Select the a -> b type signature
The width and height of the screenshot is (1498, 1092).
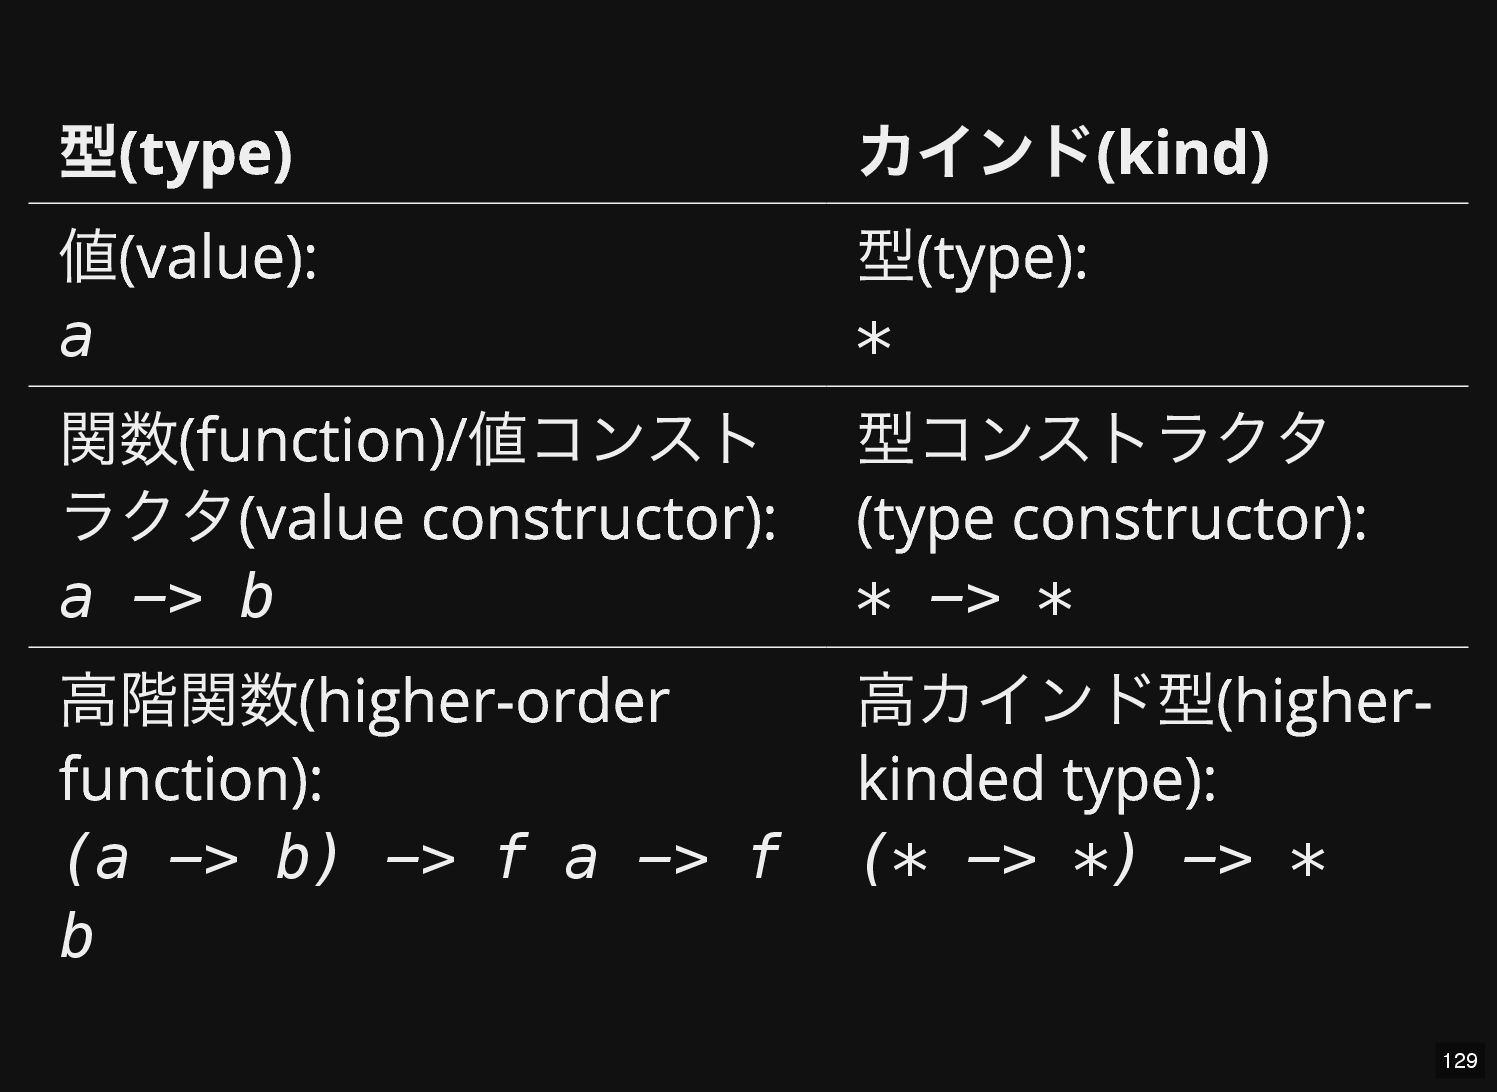pos(166,597)
